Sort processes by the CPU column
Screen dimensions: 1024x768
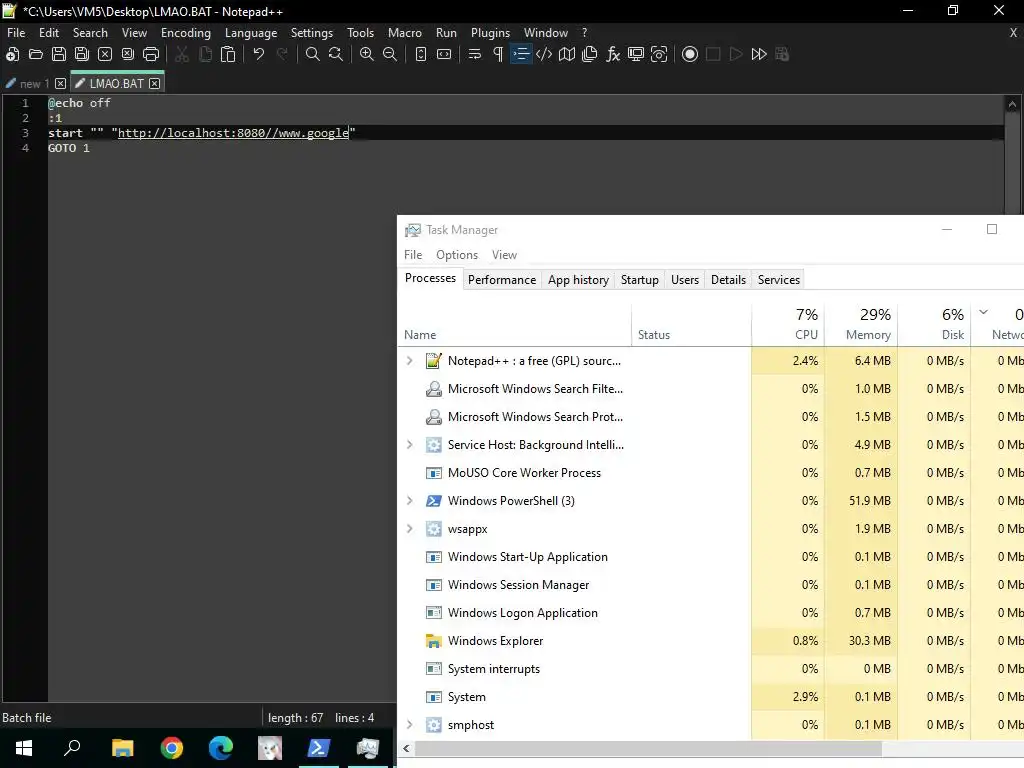[788, 324]
